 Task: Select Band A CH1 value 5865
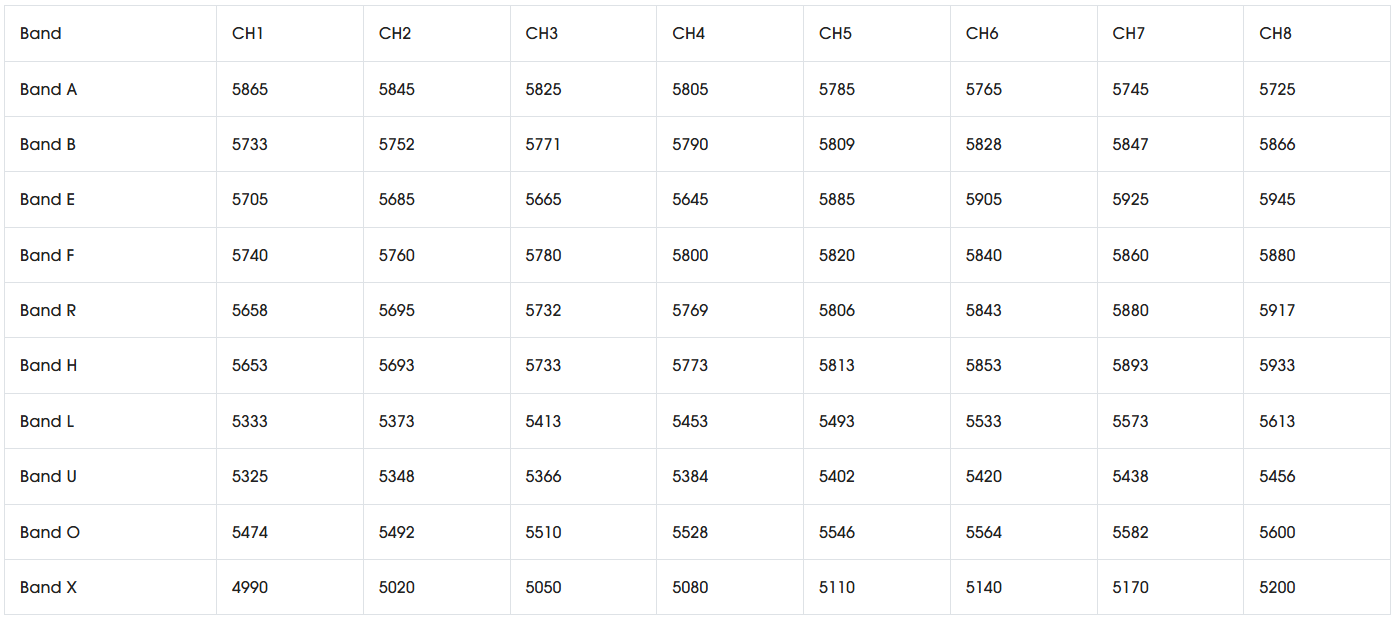(250, 90)
